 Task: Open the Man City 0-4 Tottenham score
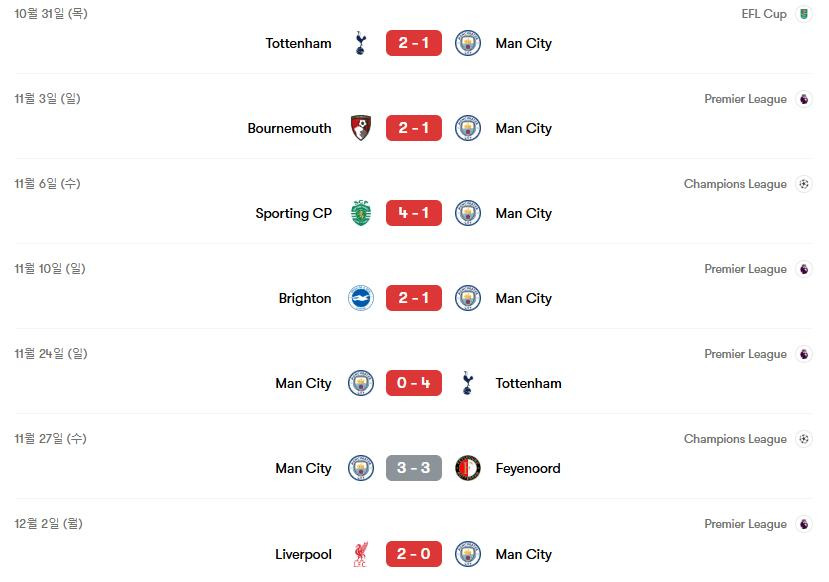point(414,383)
